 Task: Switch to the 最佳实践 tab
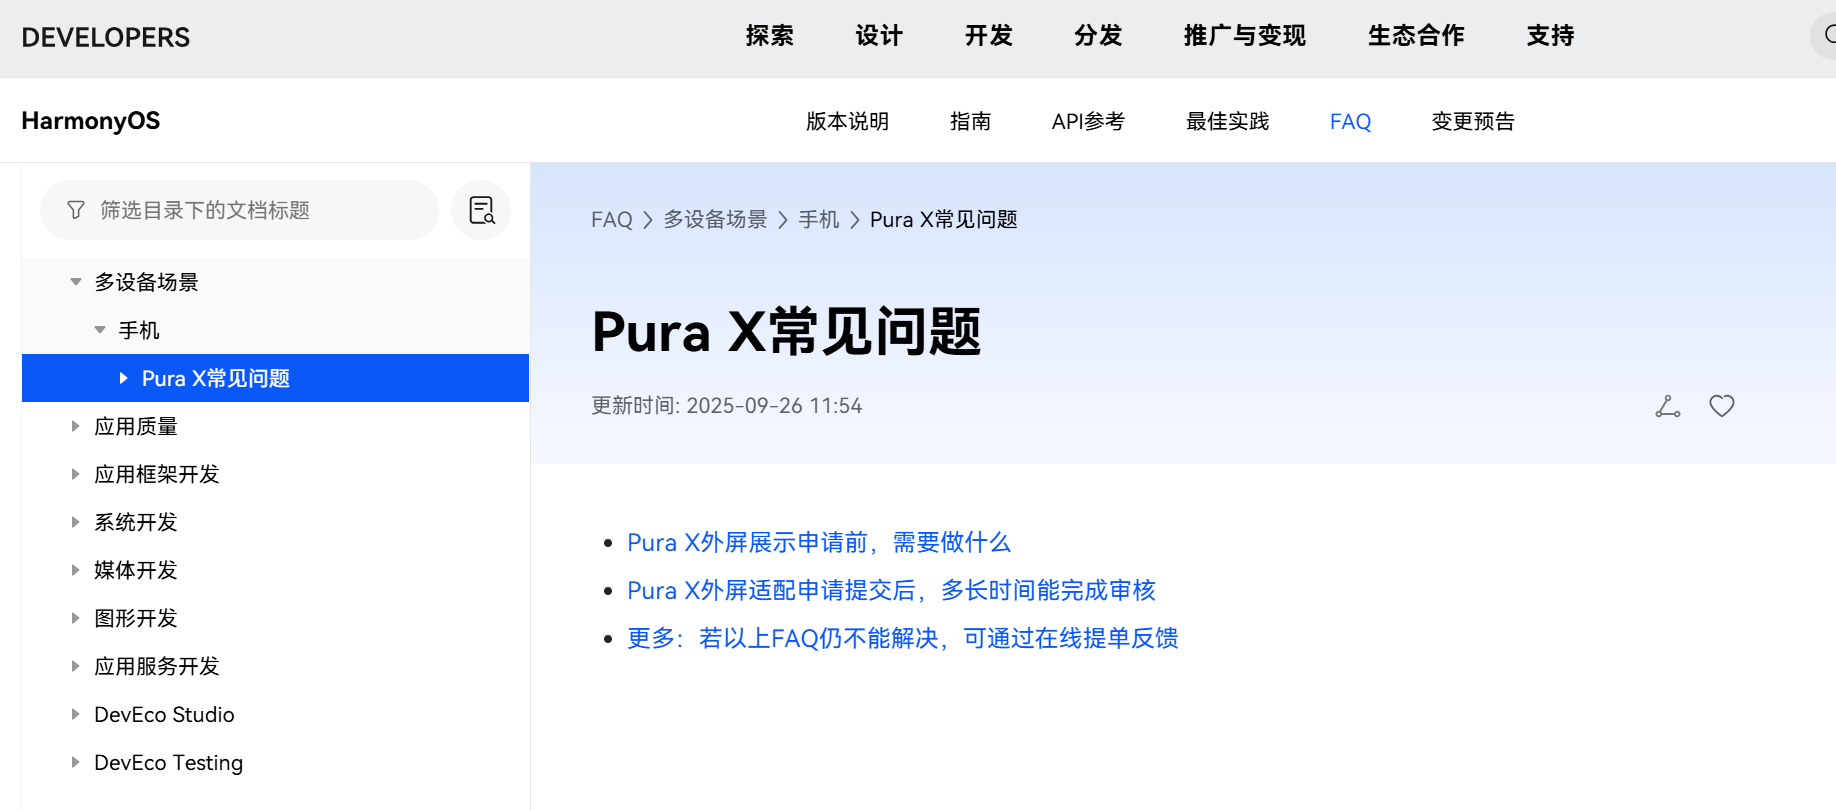coord(1227,121)
